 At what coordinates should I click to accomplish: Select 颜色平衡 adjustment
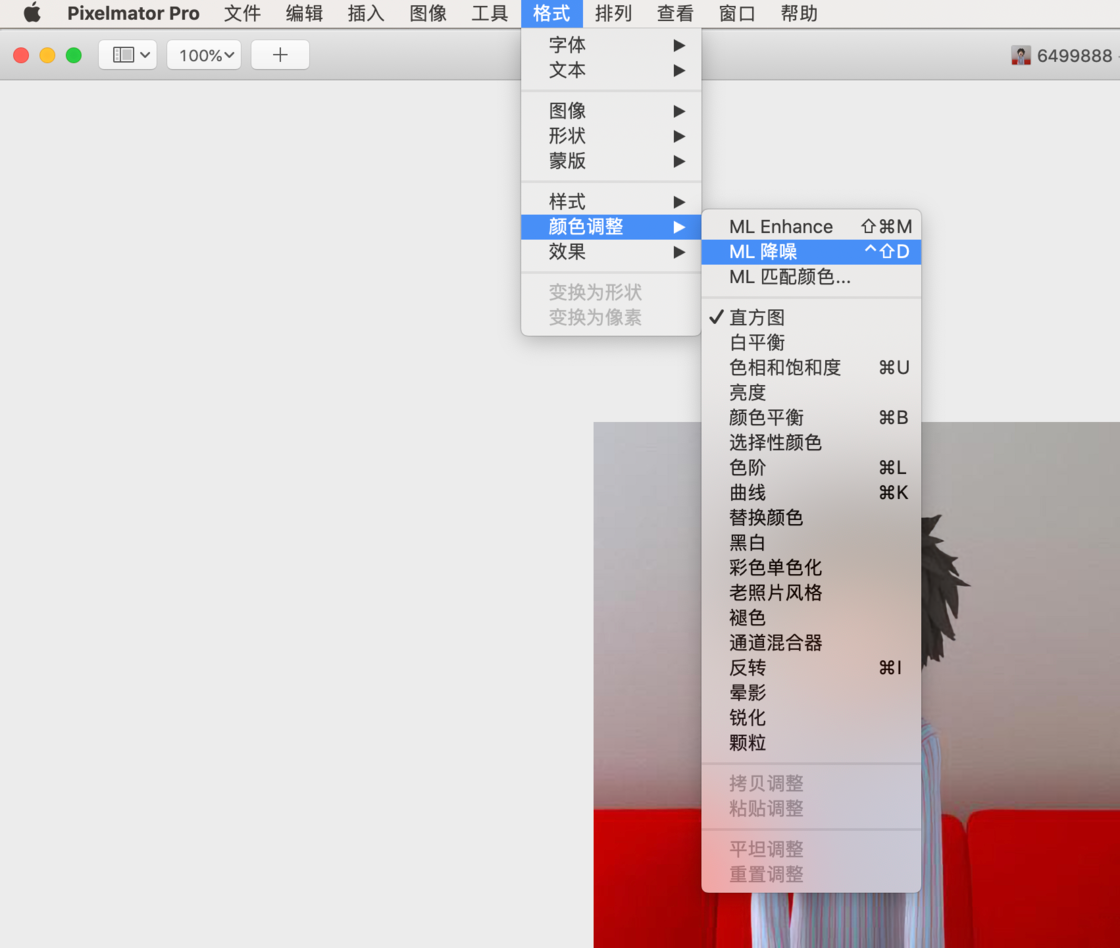[811, 417]
